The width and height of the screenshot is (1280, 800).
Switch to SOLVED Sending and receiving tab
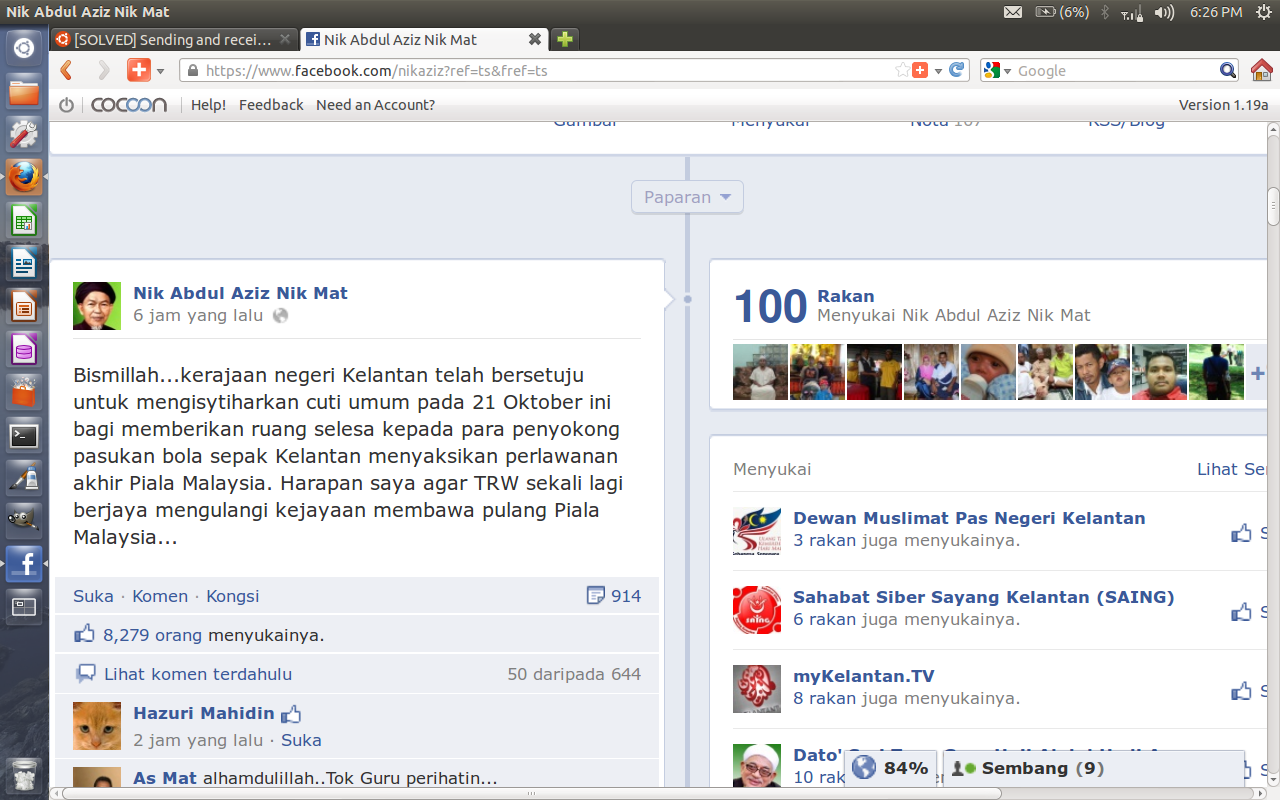pyautogui.click(x=174, y=40)
